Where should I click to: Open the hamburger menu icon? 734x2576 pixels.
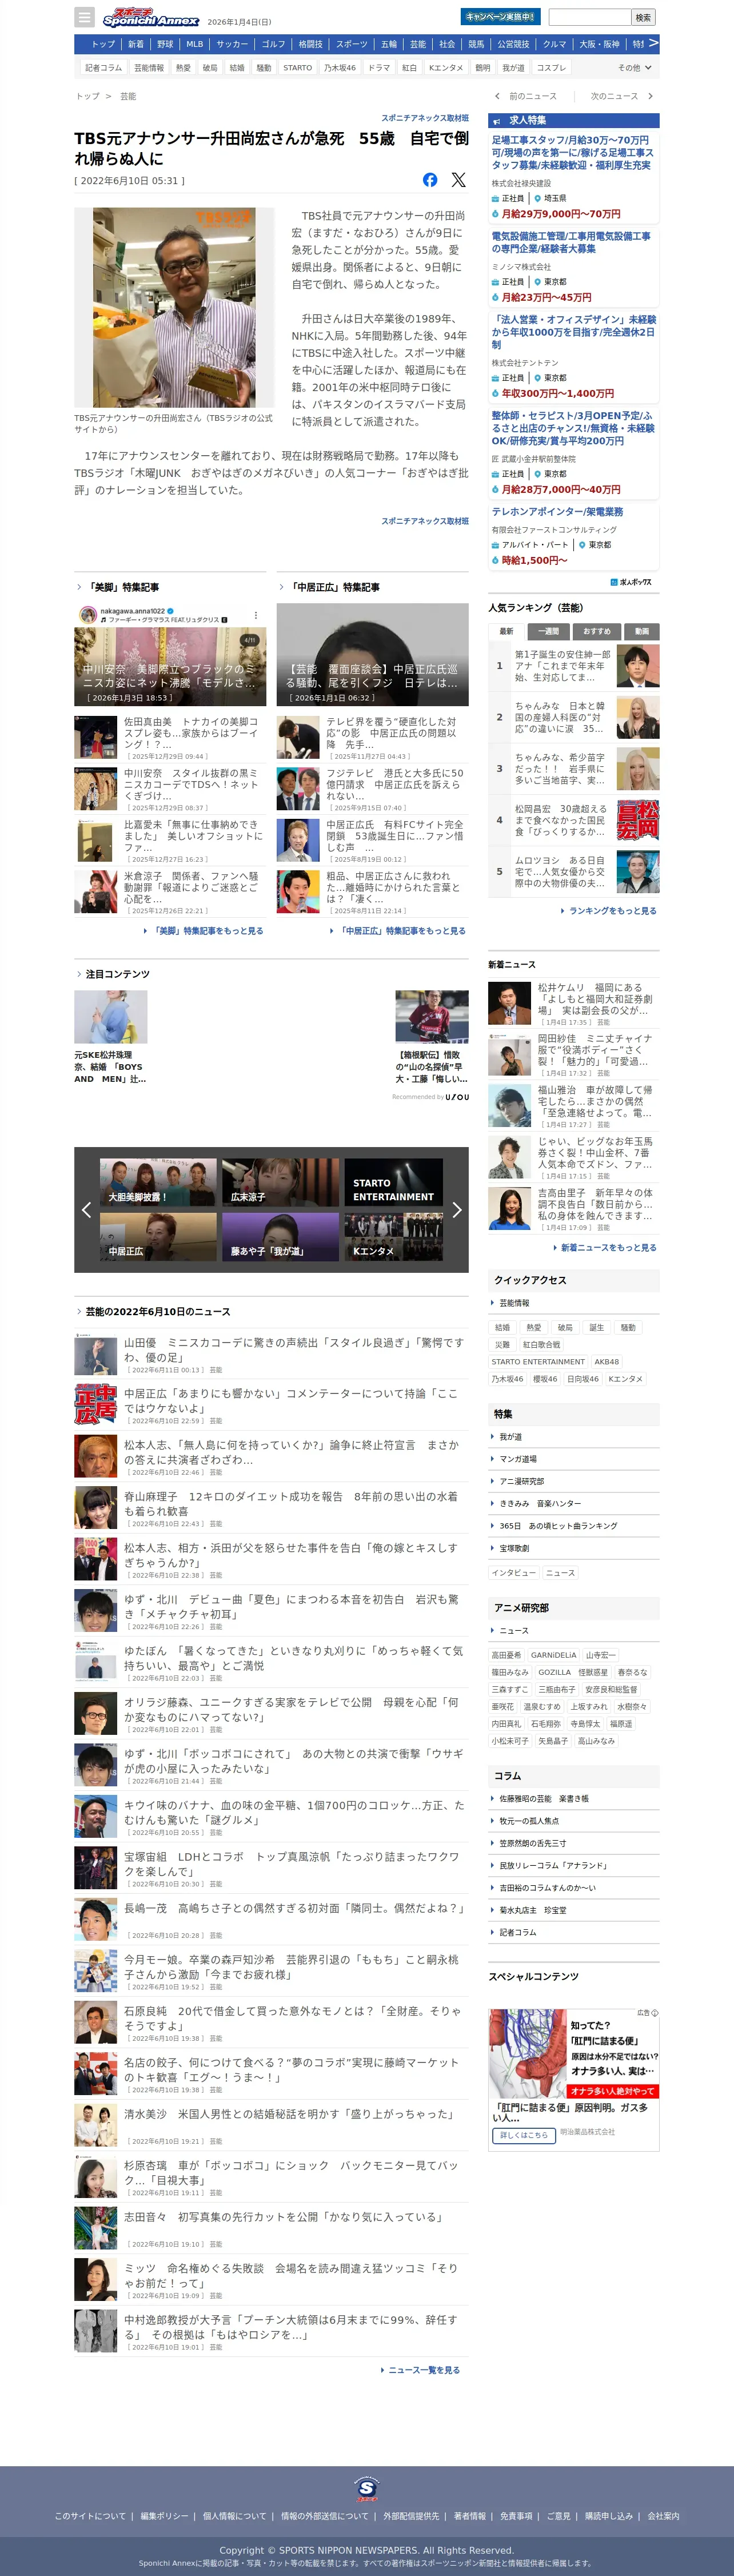coord(85,17)
